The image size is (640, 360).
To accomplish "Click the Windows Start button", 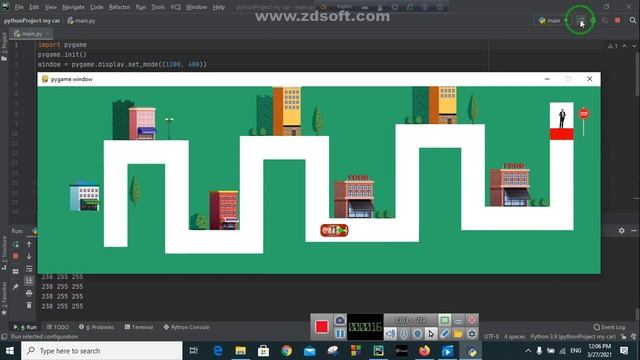I will (10, 351).
